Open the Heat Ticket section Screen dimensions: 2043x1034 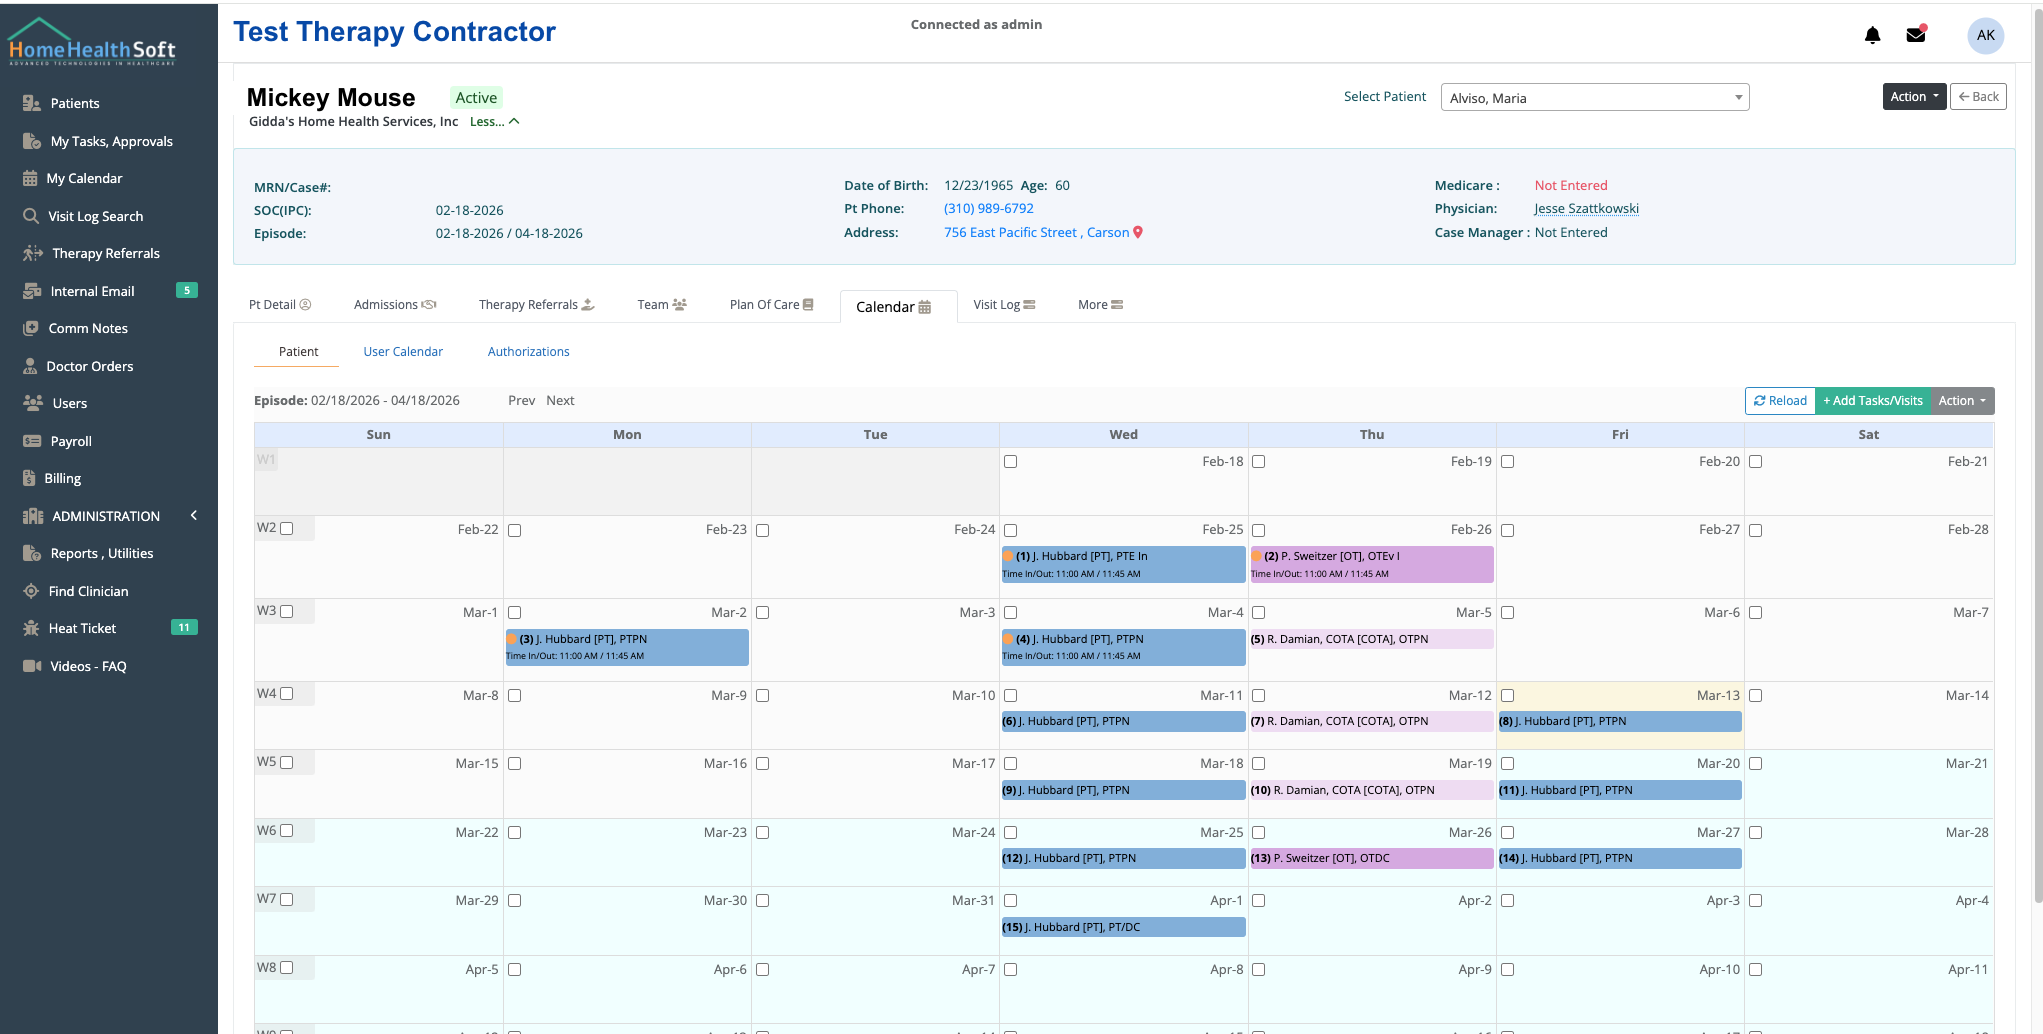[x=83, y=628]
